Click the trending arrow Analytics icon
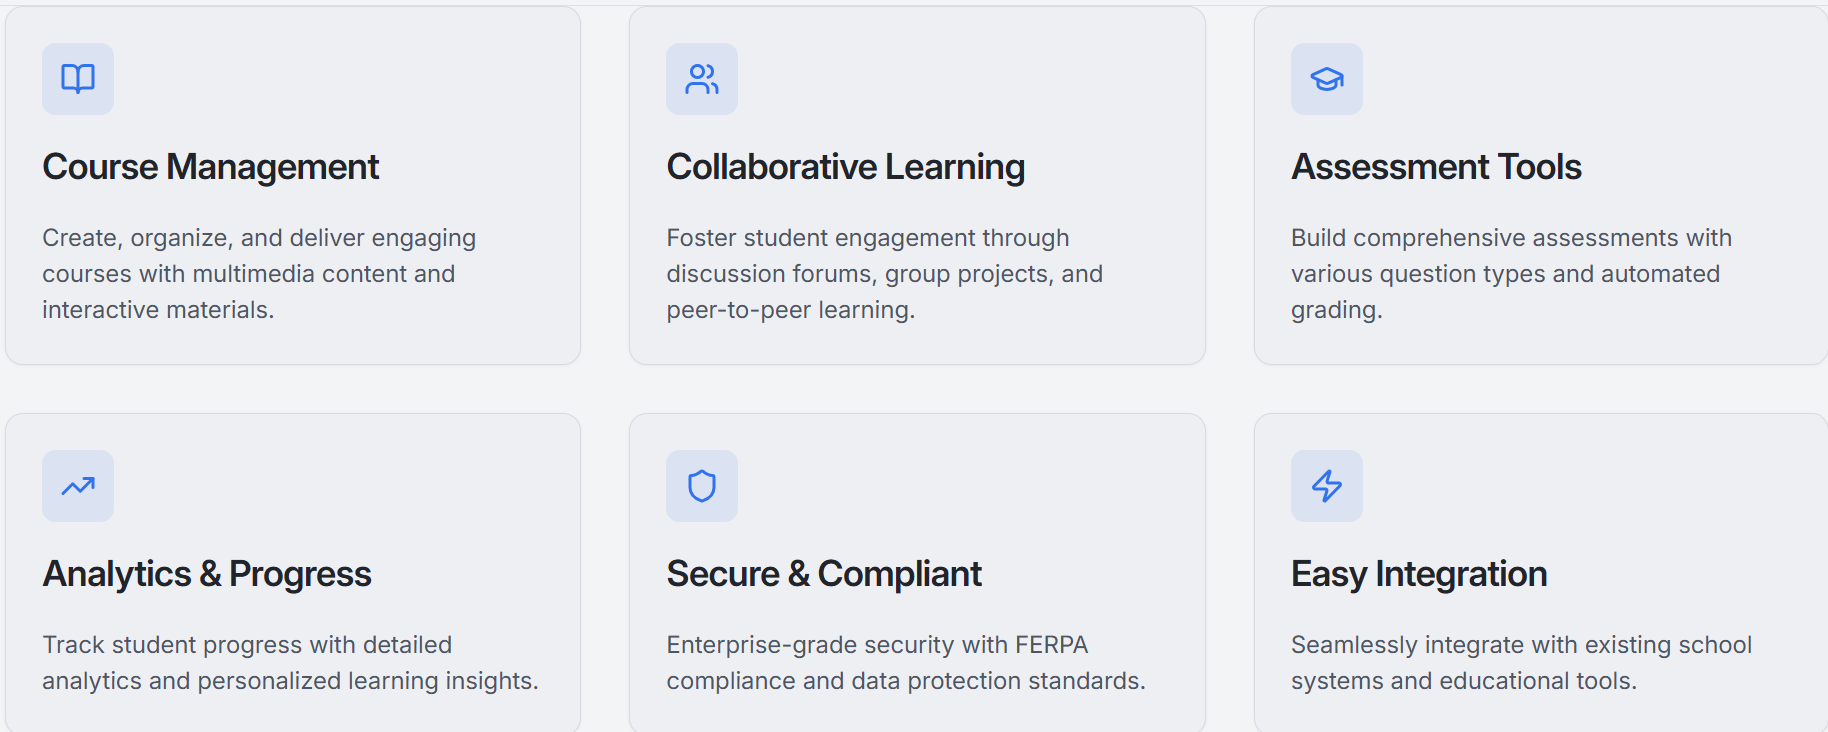The image size is (1828, 732). tap(78, 486)
